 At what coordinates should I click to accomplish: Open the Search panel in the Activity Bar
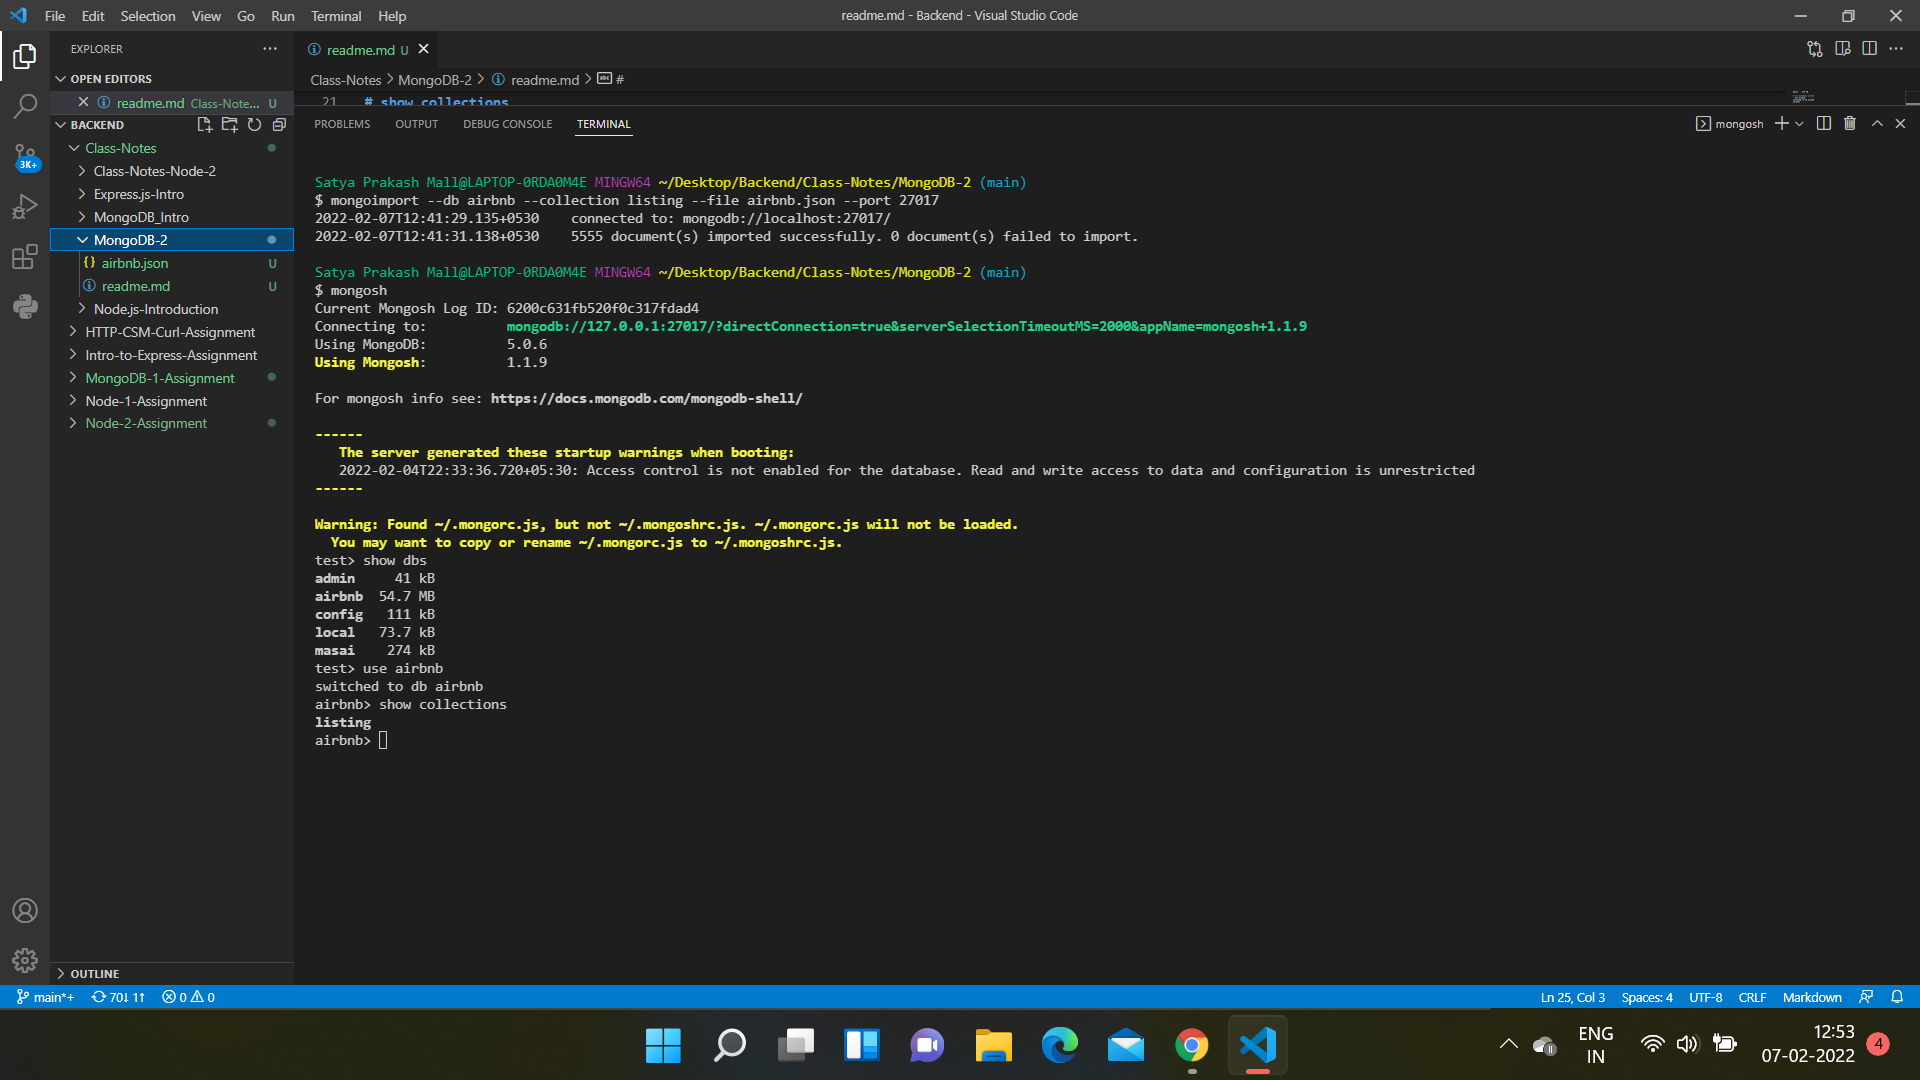(25, 106)
